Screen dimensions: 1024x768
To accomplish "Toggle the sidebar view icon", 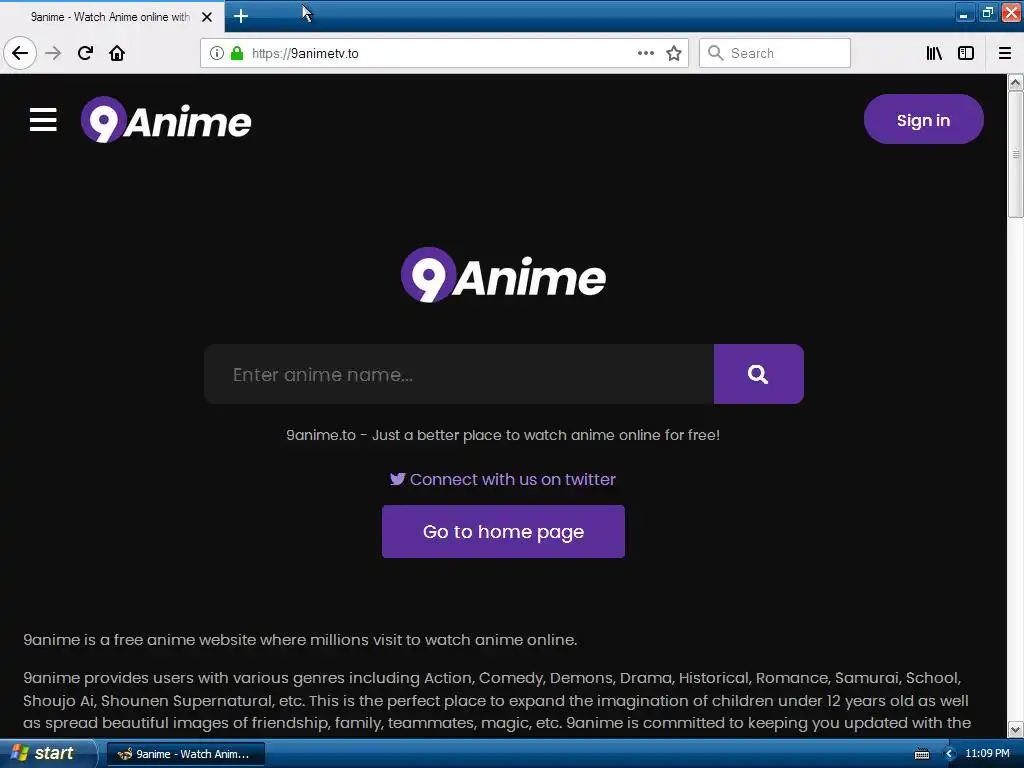I will [x=966, y=53].
